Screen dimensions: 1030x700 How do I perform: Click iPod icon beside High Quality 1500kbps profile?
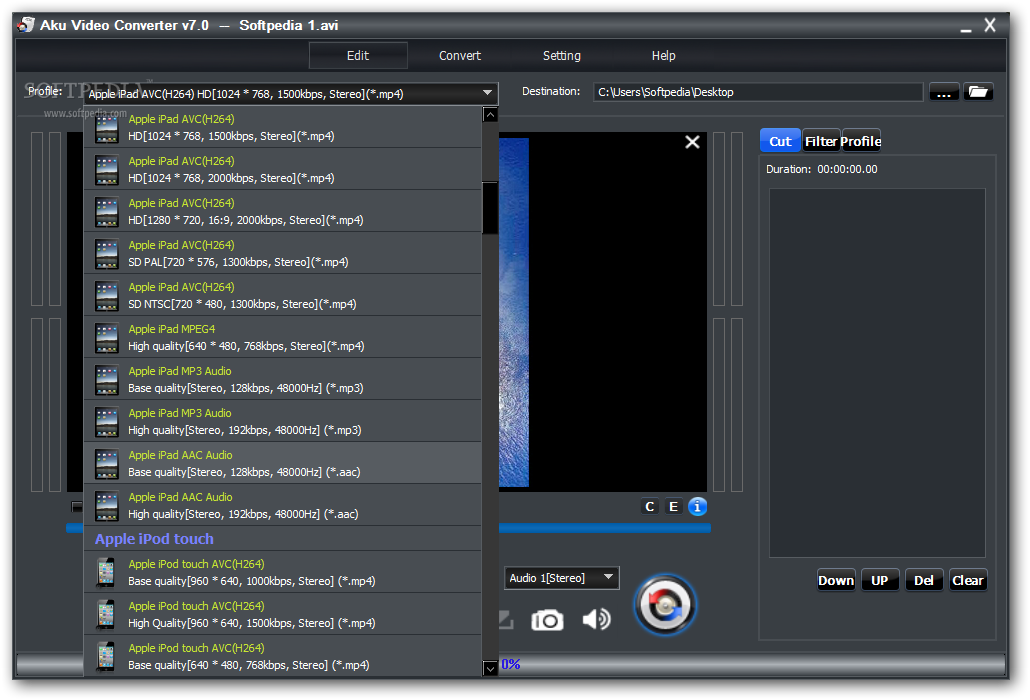coord(106,615)
